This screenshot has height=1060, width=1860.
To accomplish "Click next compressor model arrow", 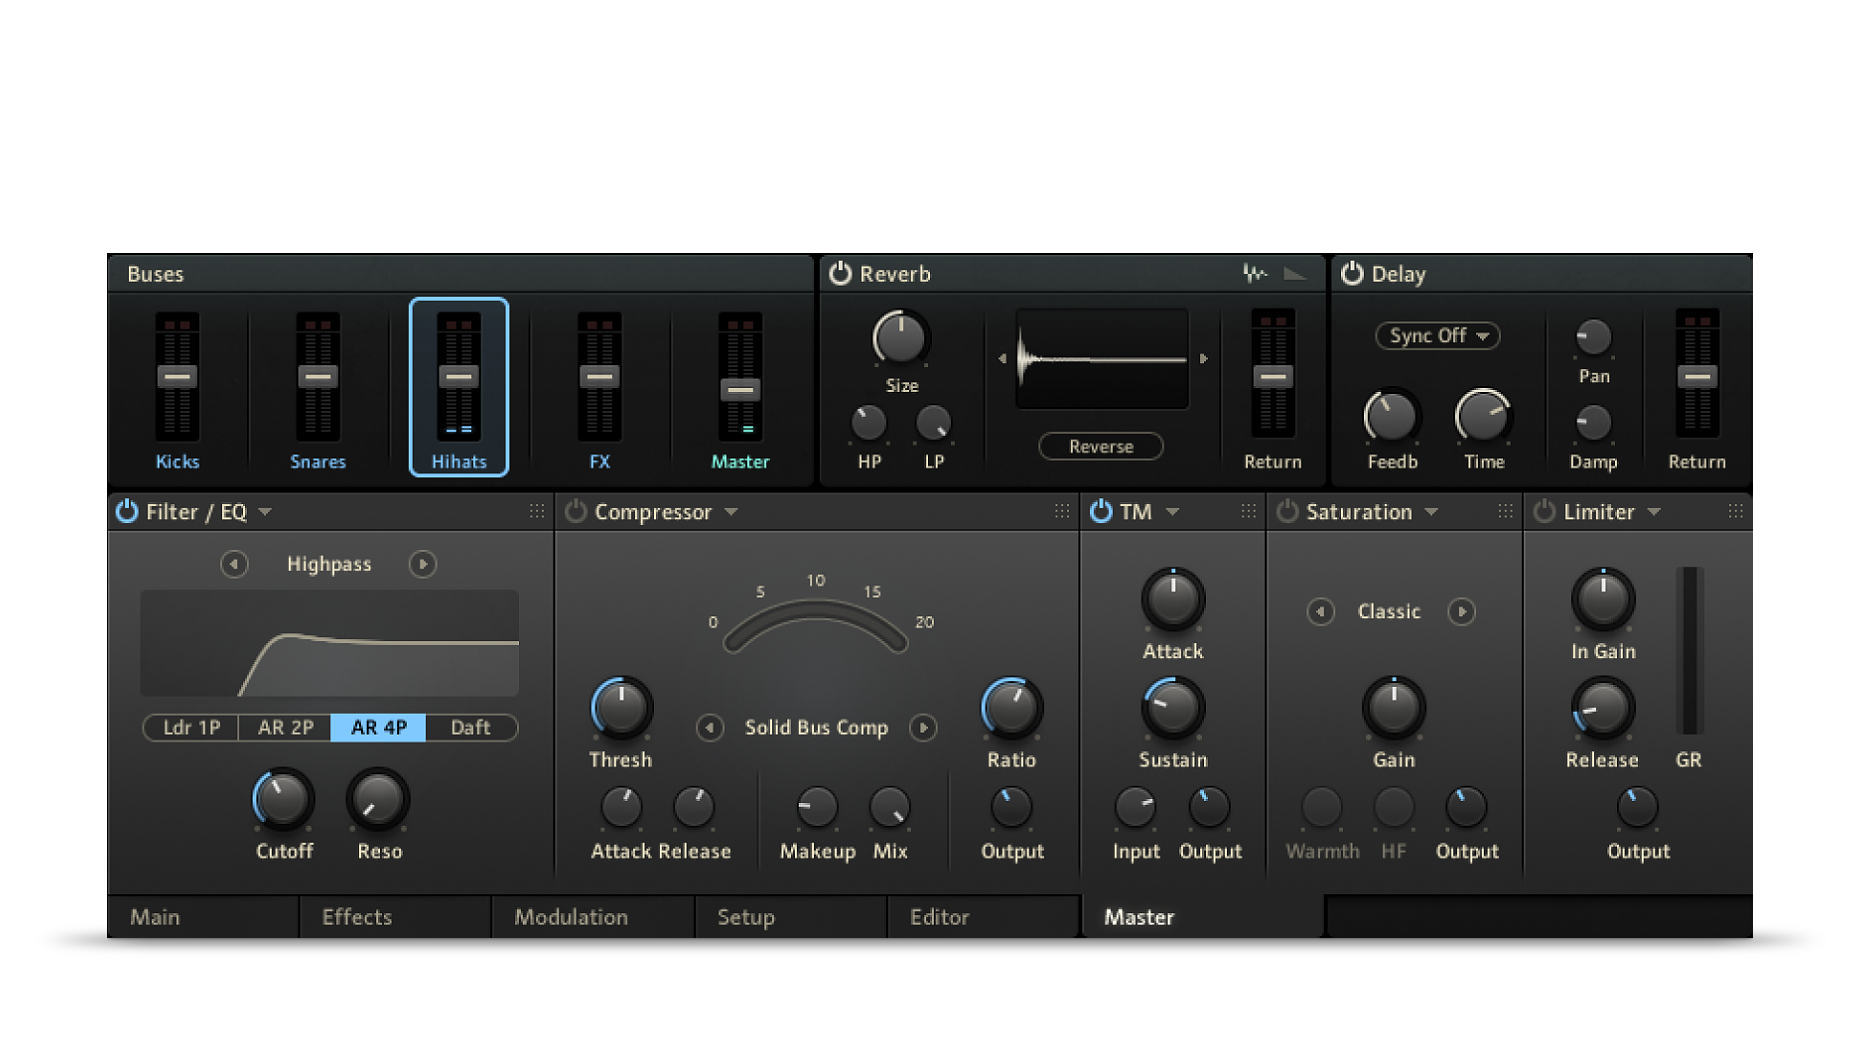I will [923, 727].
